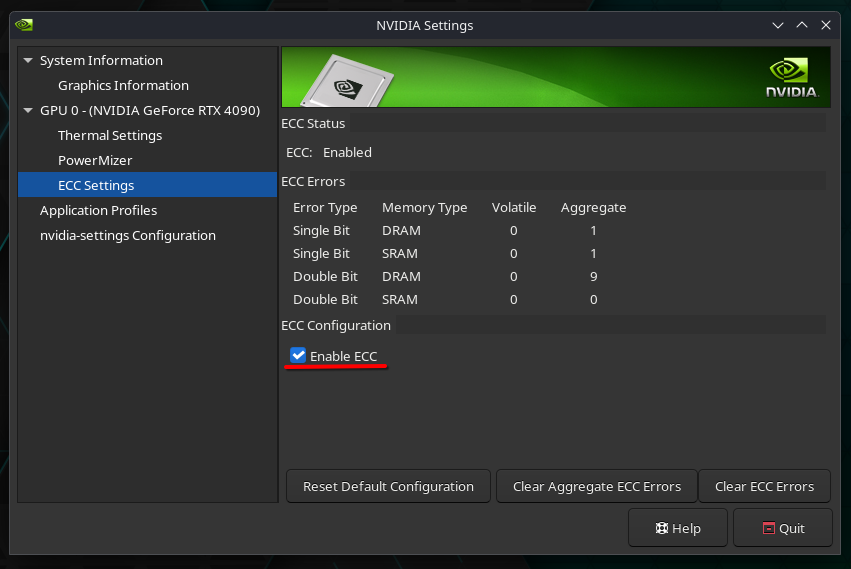851x569 pixels.
Task: Open the PowerMizer page
Action: tap(95, 160)
